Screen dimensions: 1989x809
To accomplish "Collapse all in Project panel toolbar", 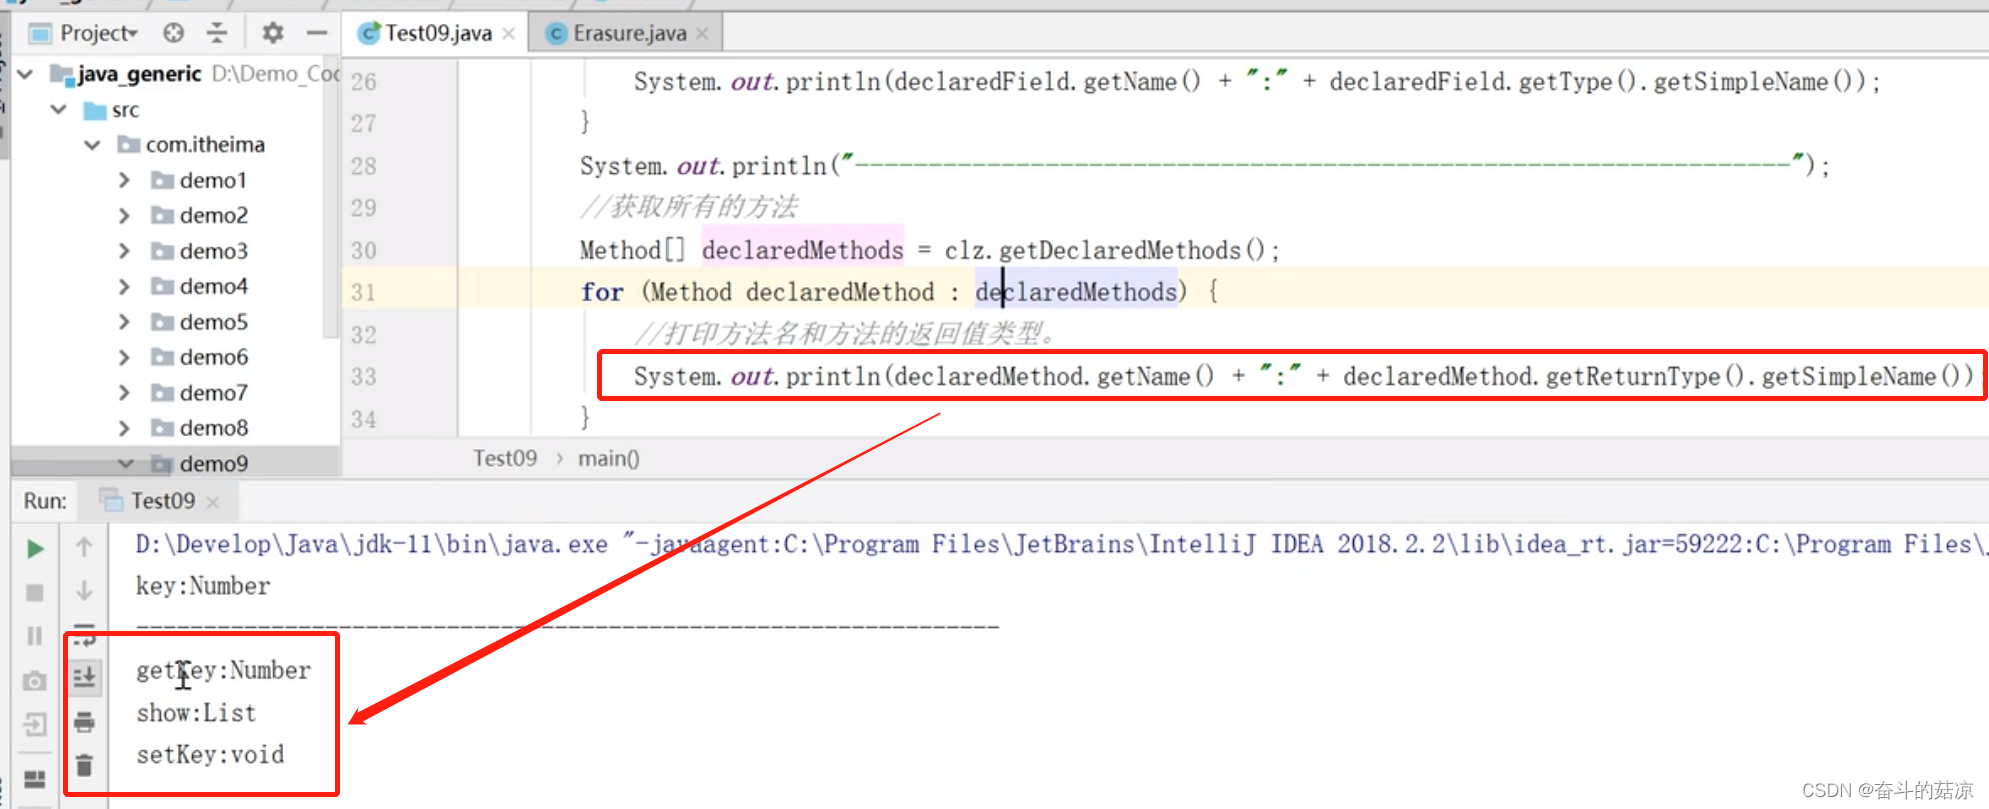I will pyautogui.click(x=217, y=33).
